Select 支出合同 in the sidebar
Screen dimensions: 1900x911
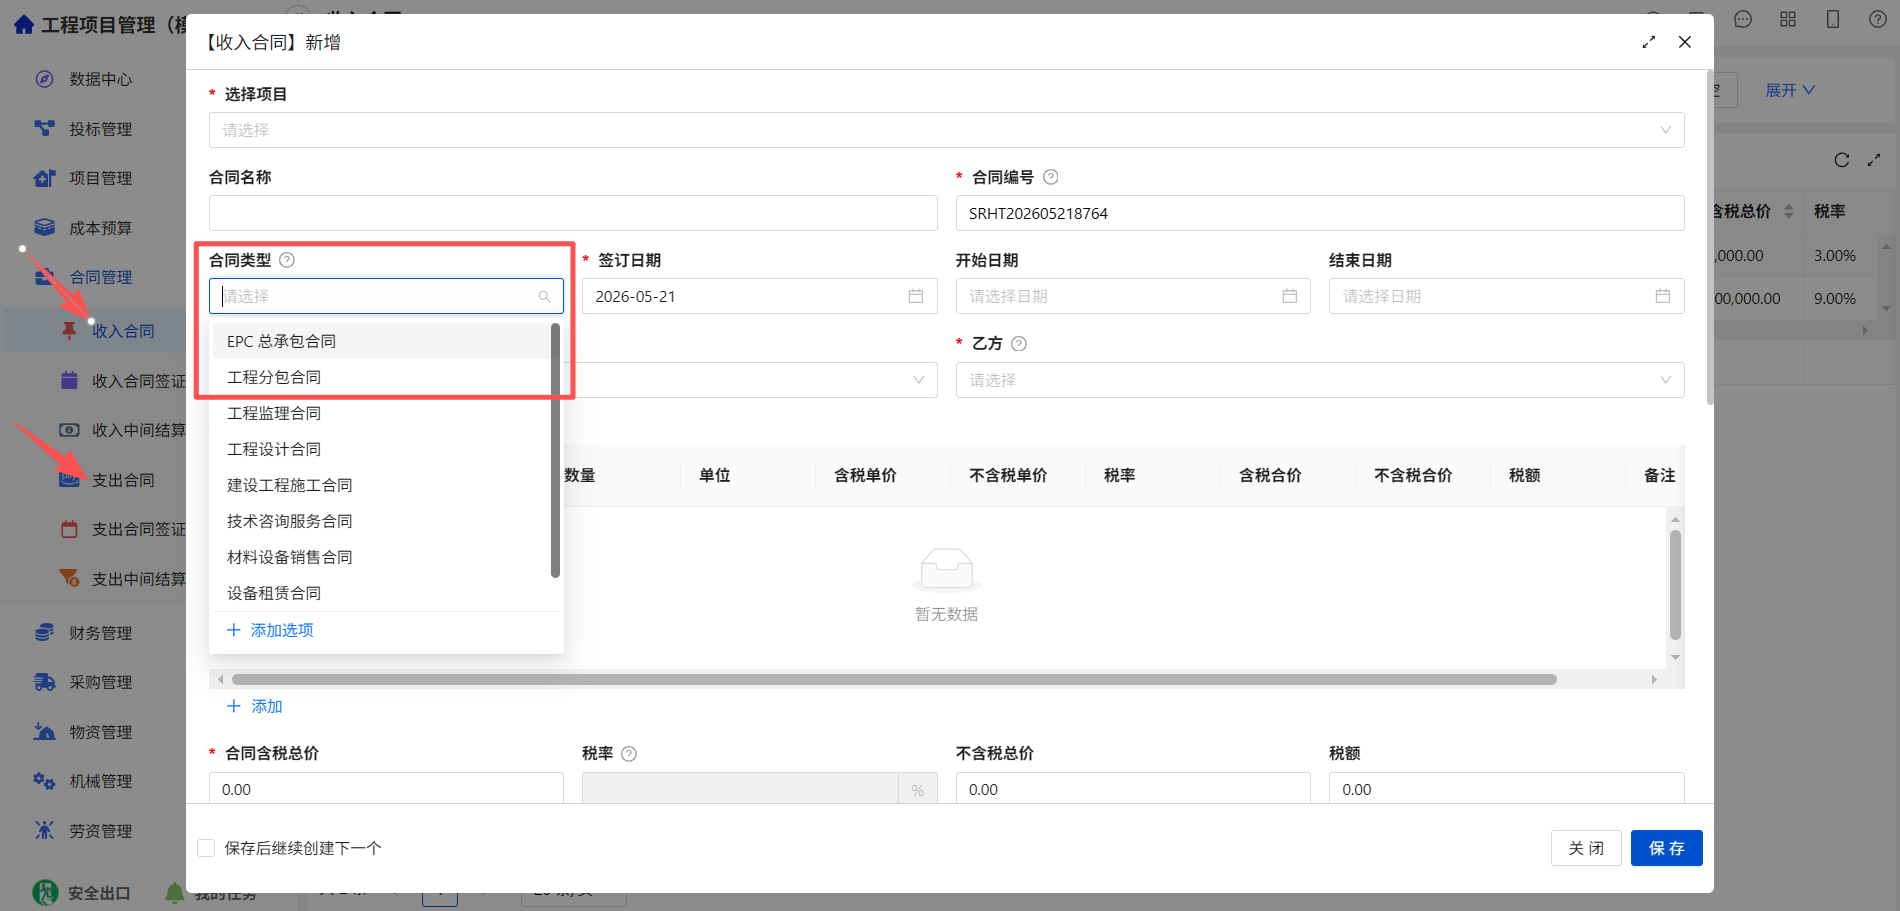123,480
